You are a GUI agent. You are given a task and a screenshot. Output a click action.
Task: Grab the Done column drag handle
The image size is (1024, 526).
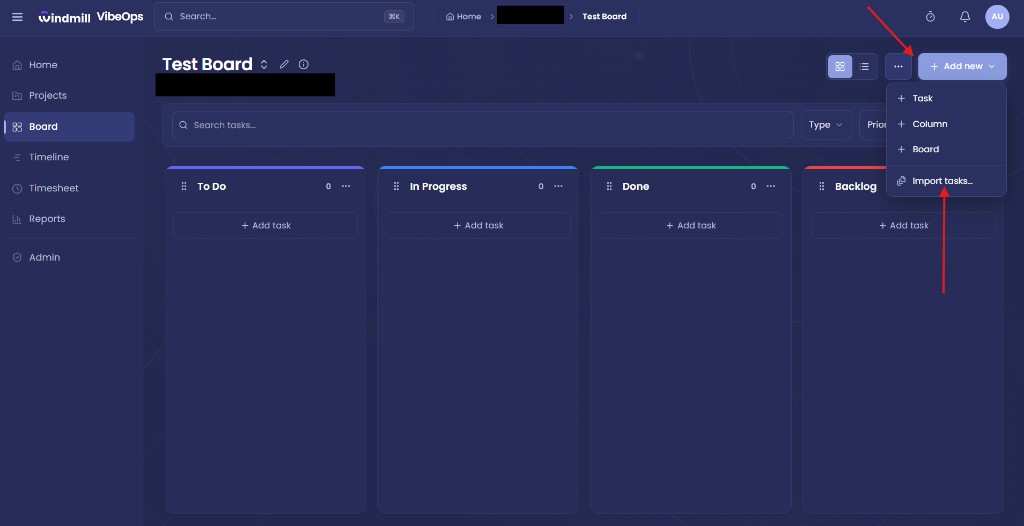609,186
